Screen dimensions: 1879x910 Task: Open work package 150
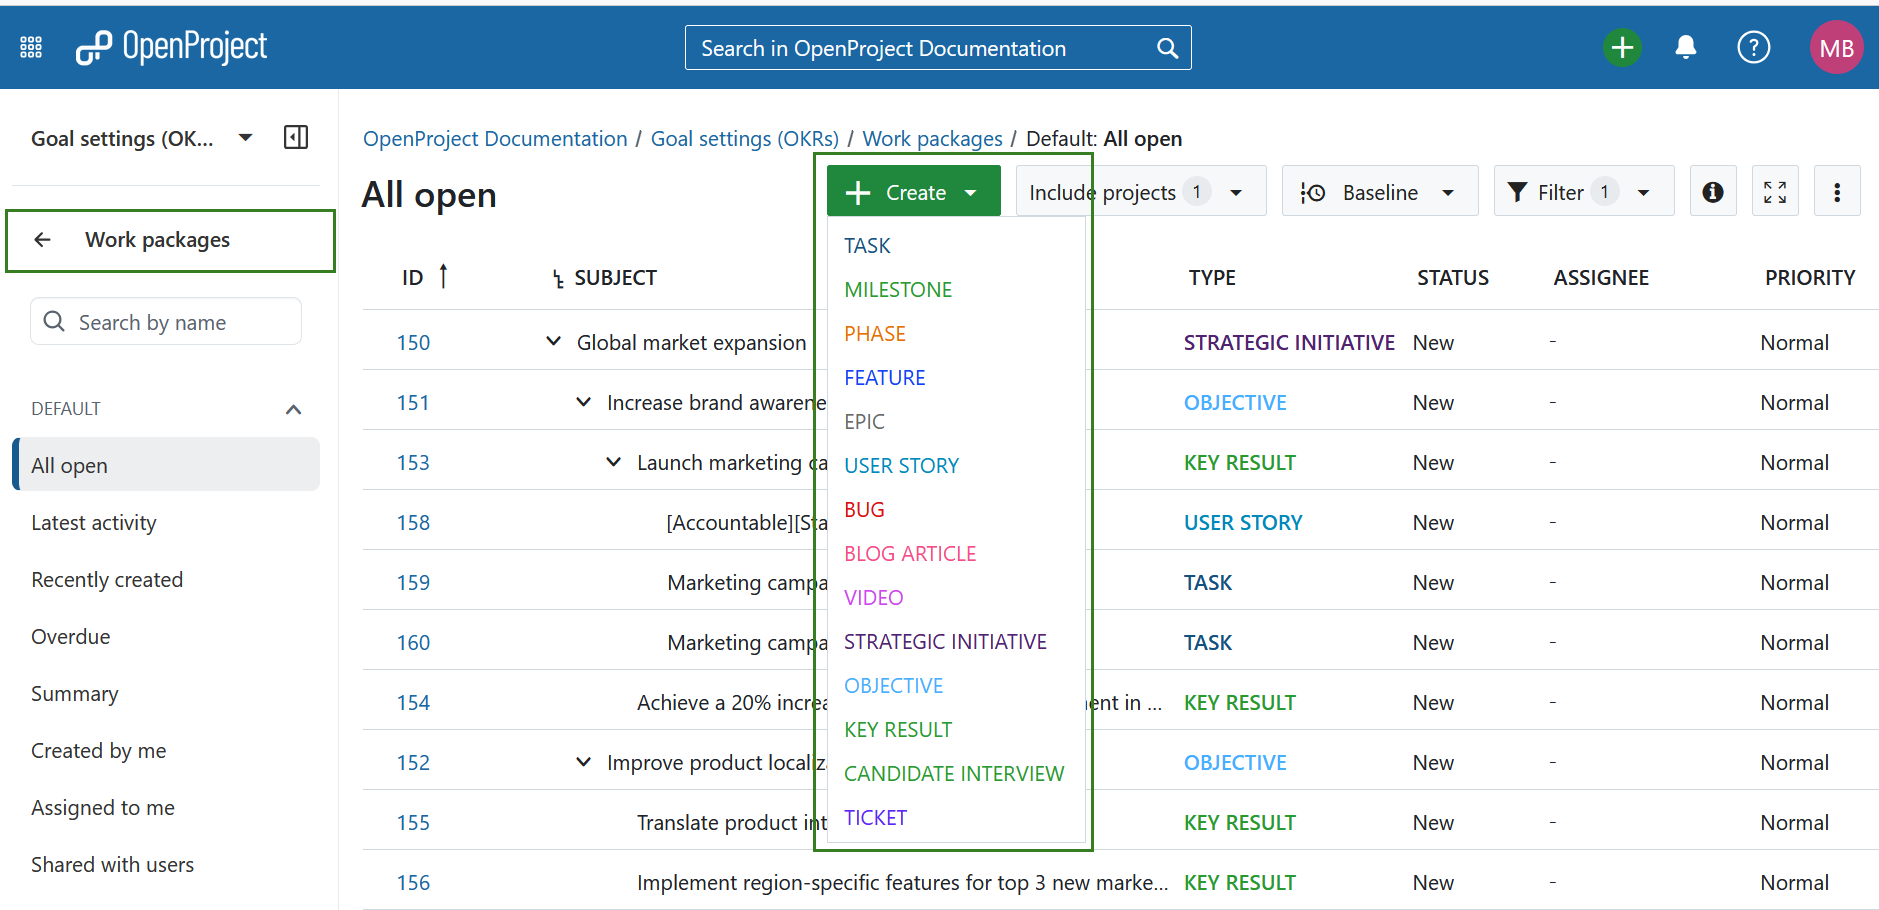(413, 341)
